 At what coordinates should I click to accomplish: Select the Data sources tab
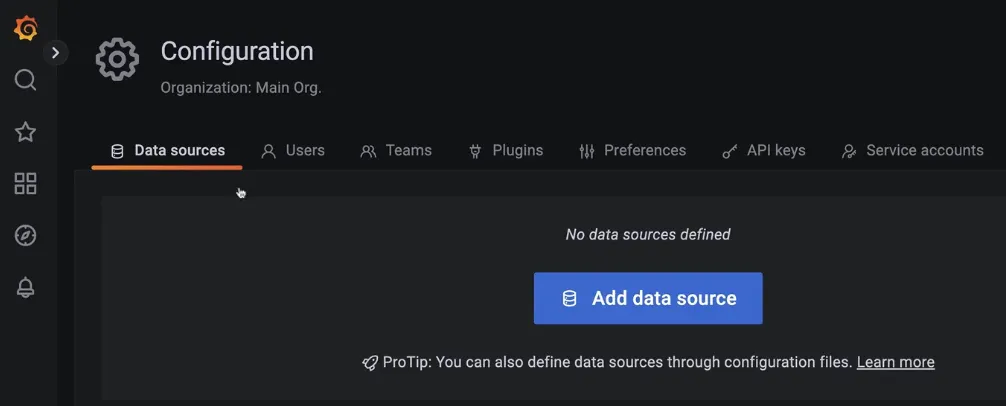point(168,151)
